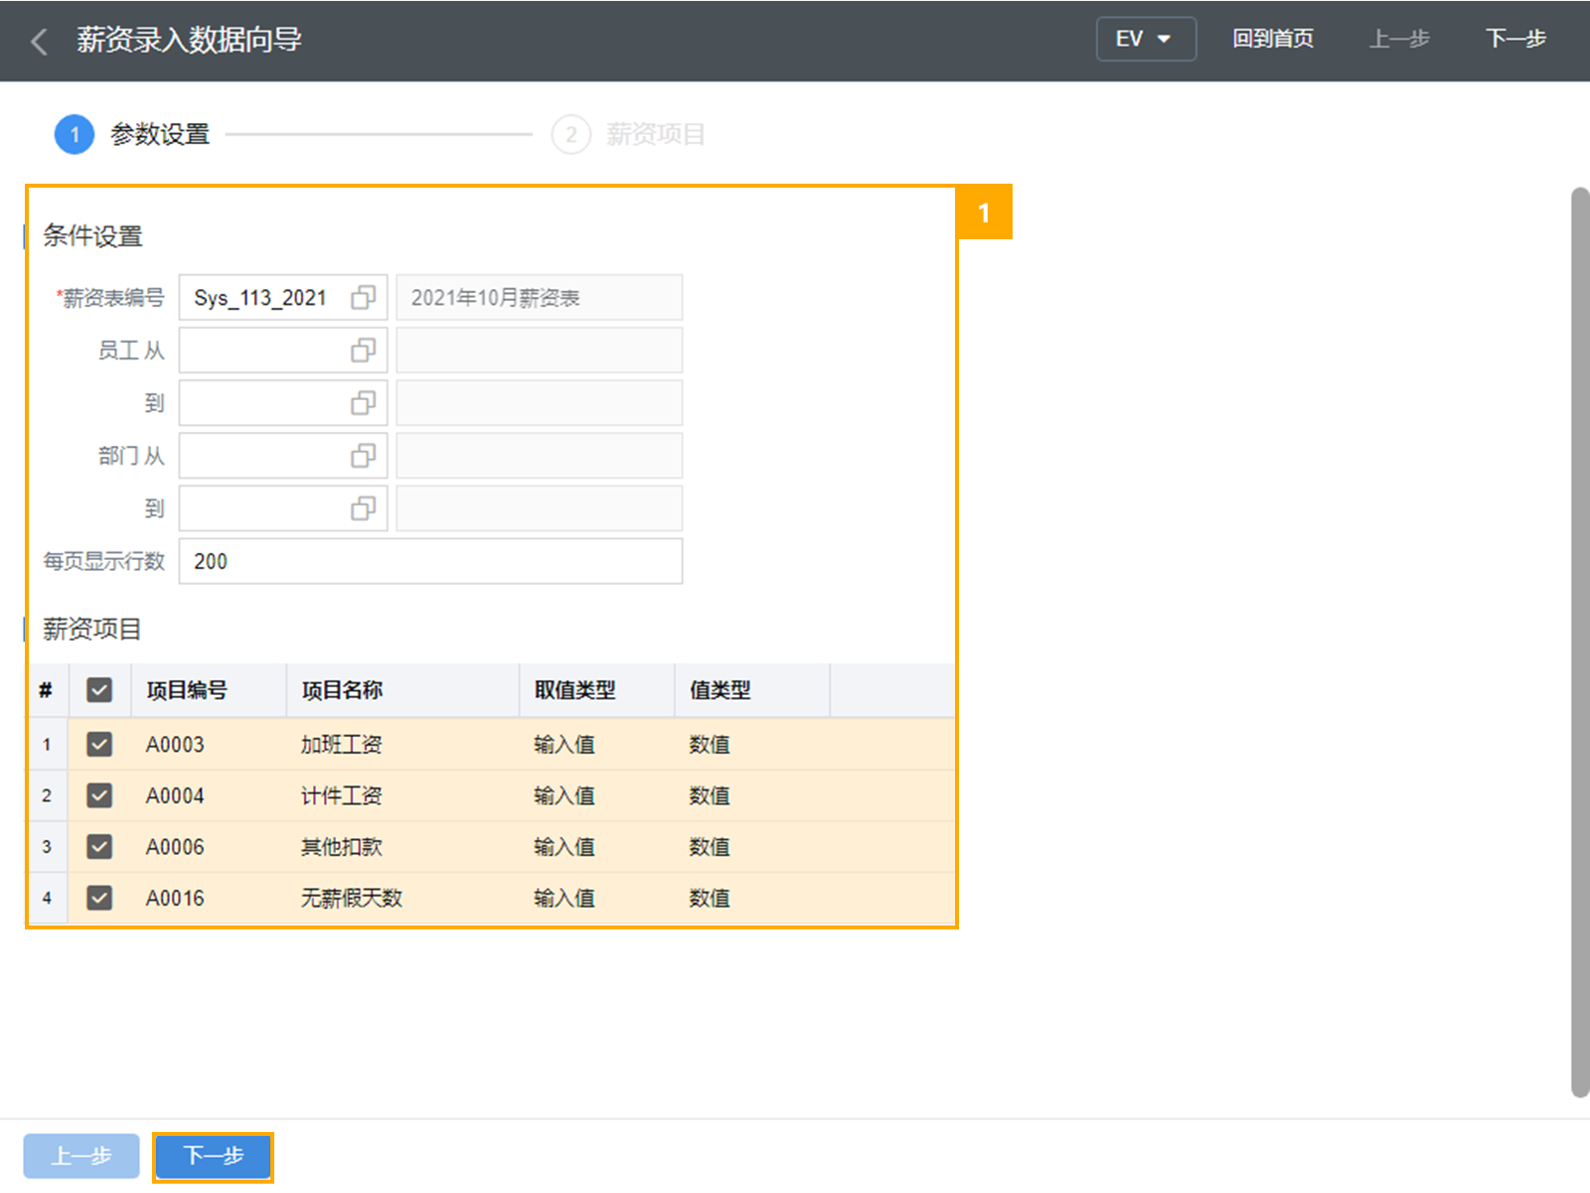This screenshot has height=1193, width=1590.
Task: Open lookup icon for 员工 从 field
Action: (x=363, y=351)
